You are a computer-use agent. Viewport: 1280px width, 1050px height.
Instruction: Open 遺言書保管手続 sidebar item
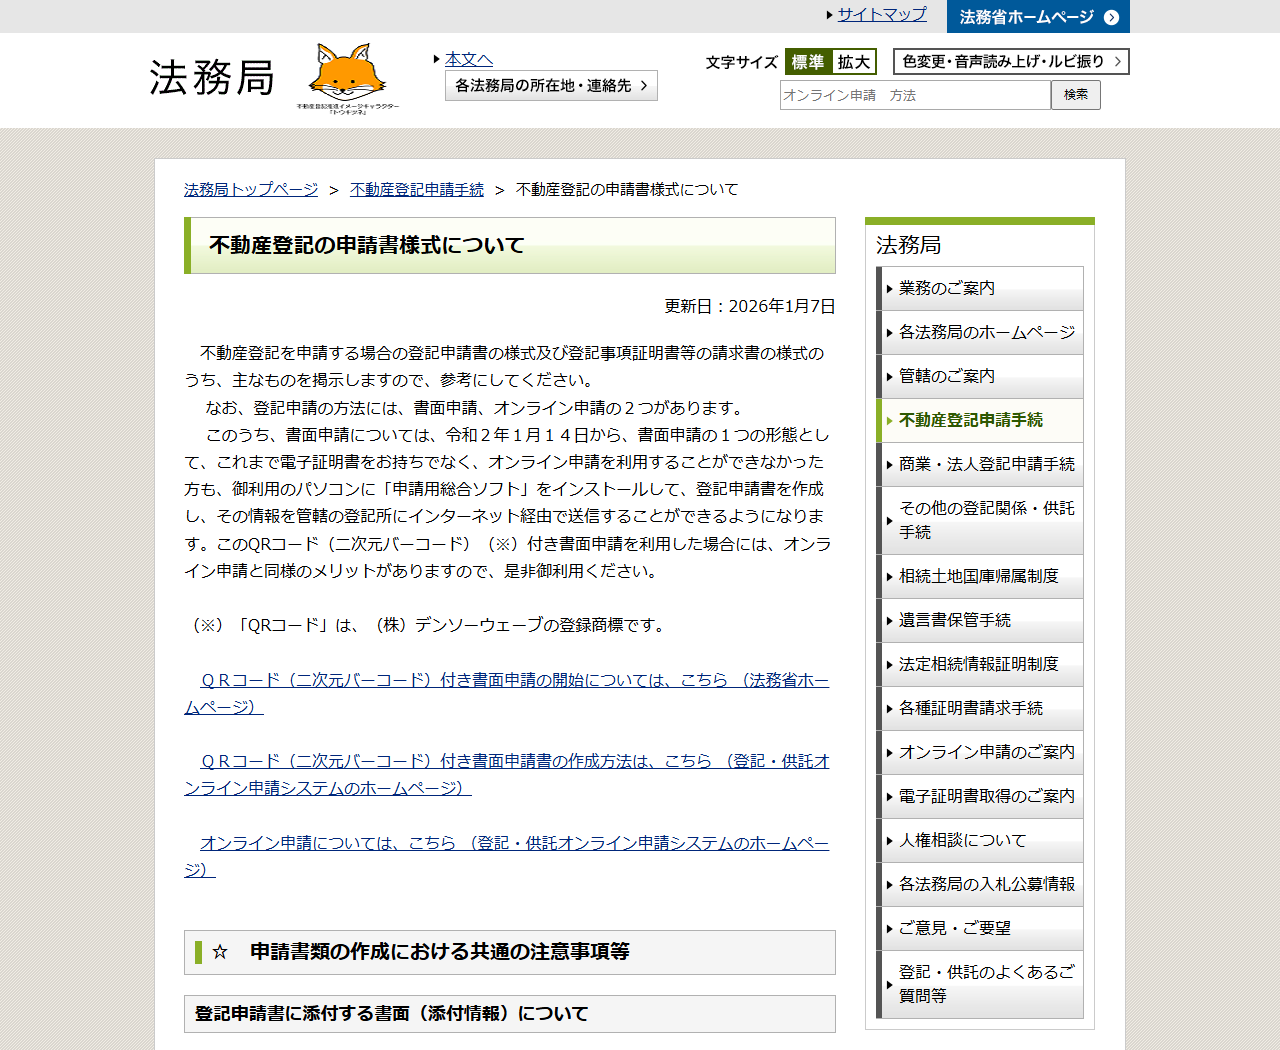(x=980, y=620)
